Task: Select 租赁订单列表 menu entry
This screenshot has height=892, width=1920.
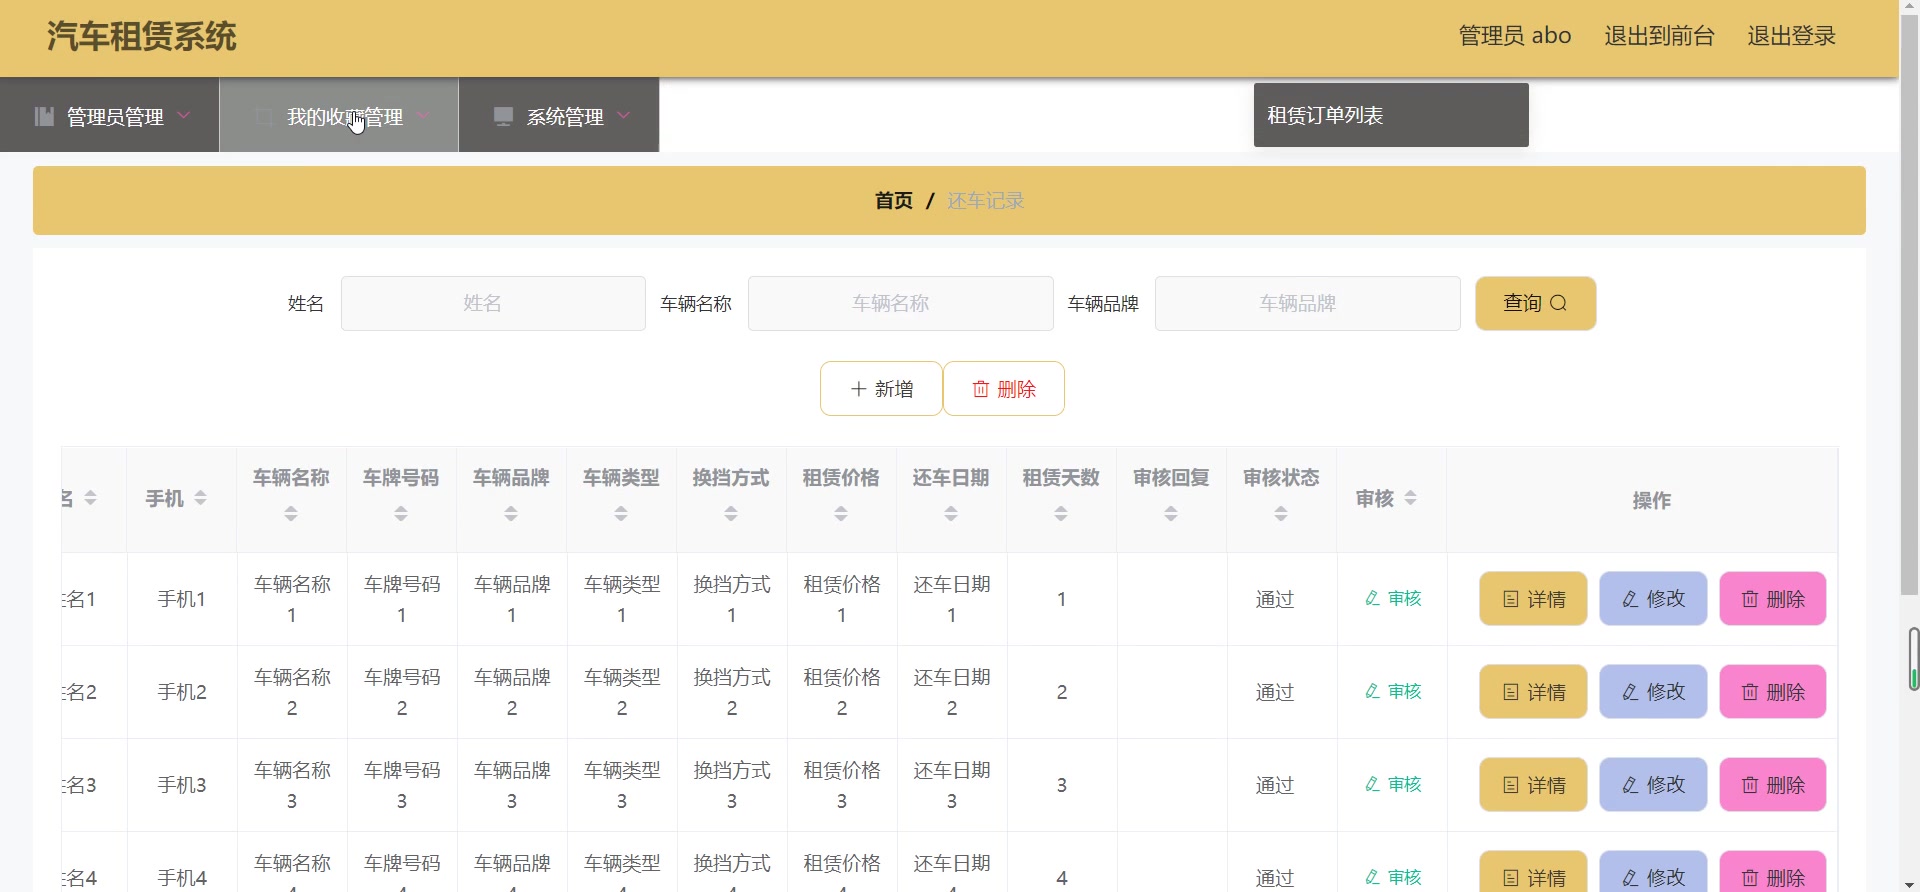Action: [1391, 115]
